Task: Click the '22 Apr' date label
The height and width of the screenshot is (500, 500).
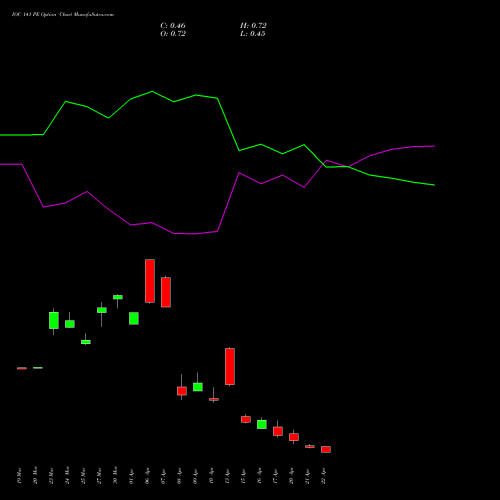Action: (x=323, y=476)
